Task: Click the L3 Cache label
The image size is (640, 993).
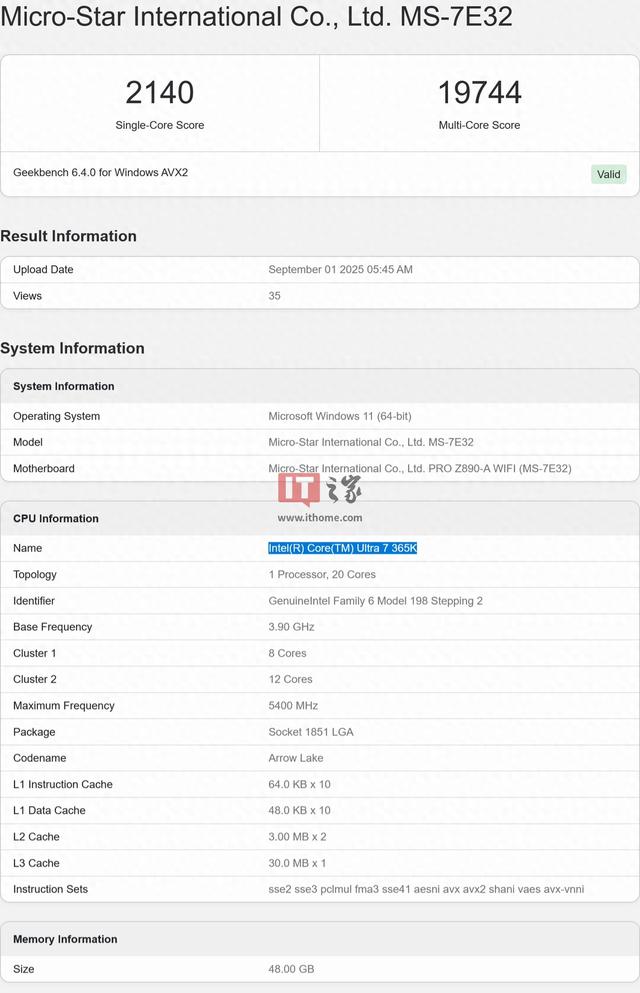Action: (x=36, y=863)
